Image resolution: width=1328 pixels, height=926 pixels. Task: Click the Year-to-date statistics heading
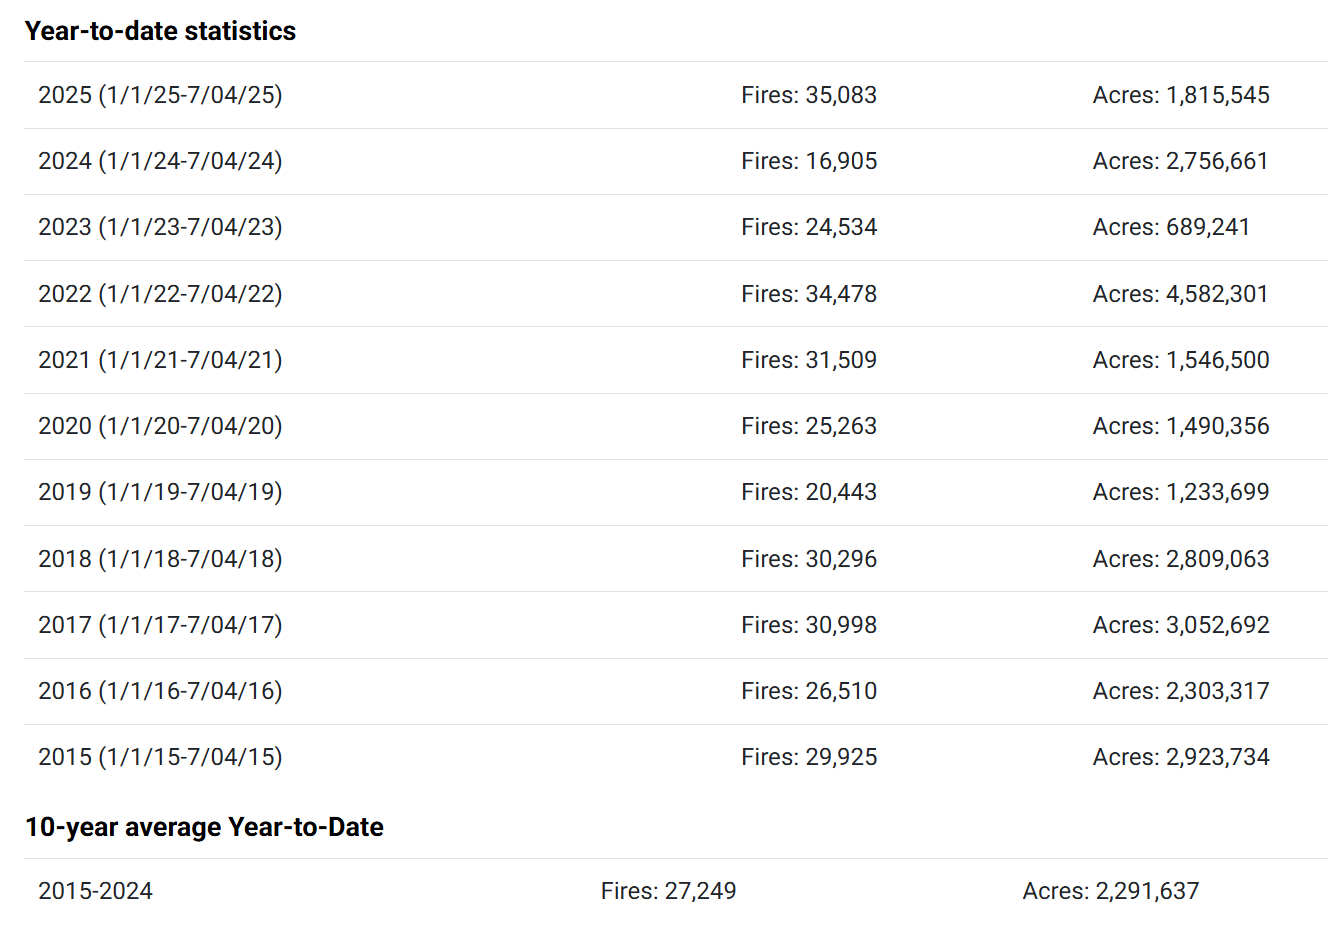pos(160,31)
